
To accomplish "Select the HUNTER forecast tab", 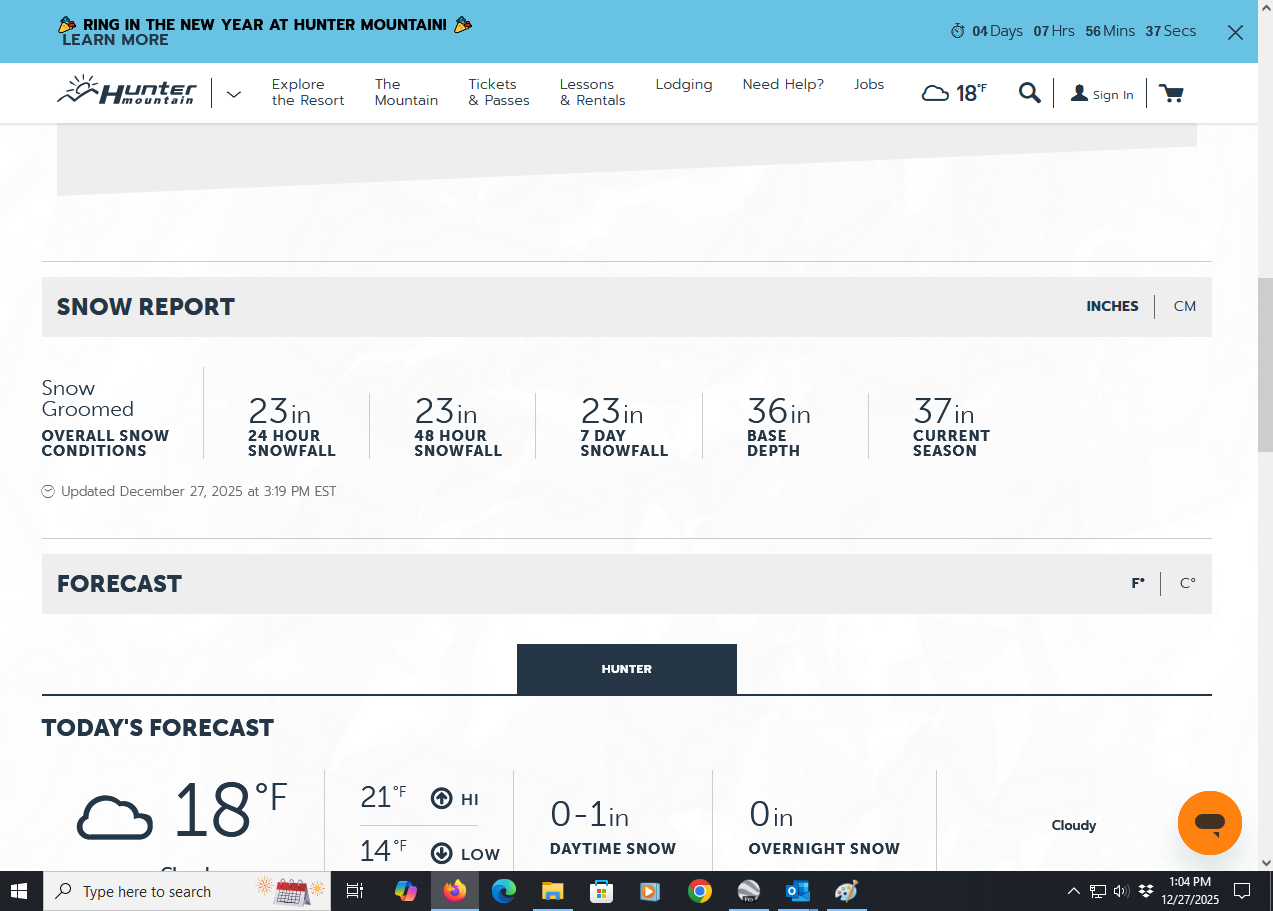I will (x=626, y=669).
